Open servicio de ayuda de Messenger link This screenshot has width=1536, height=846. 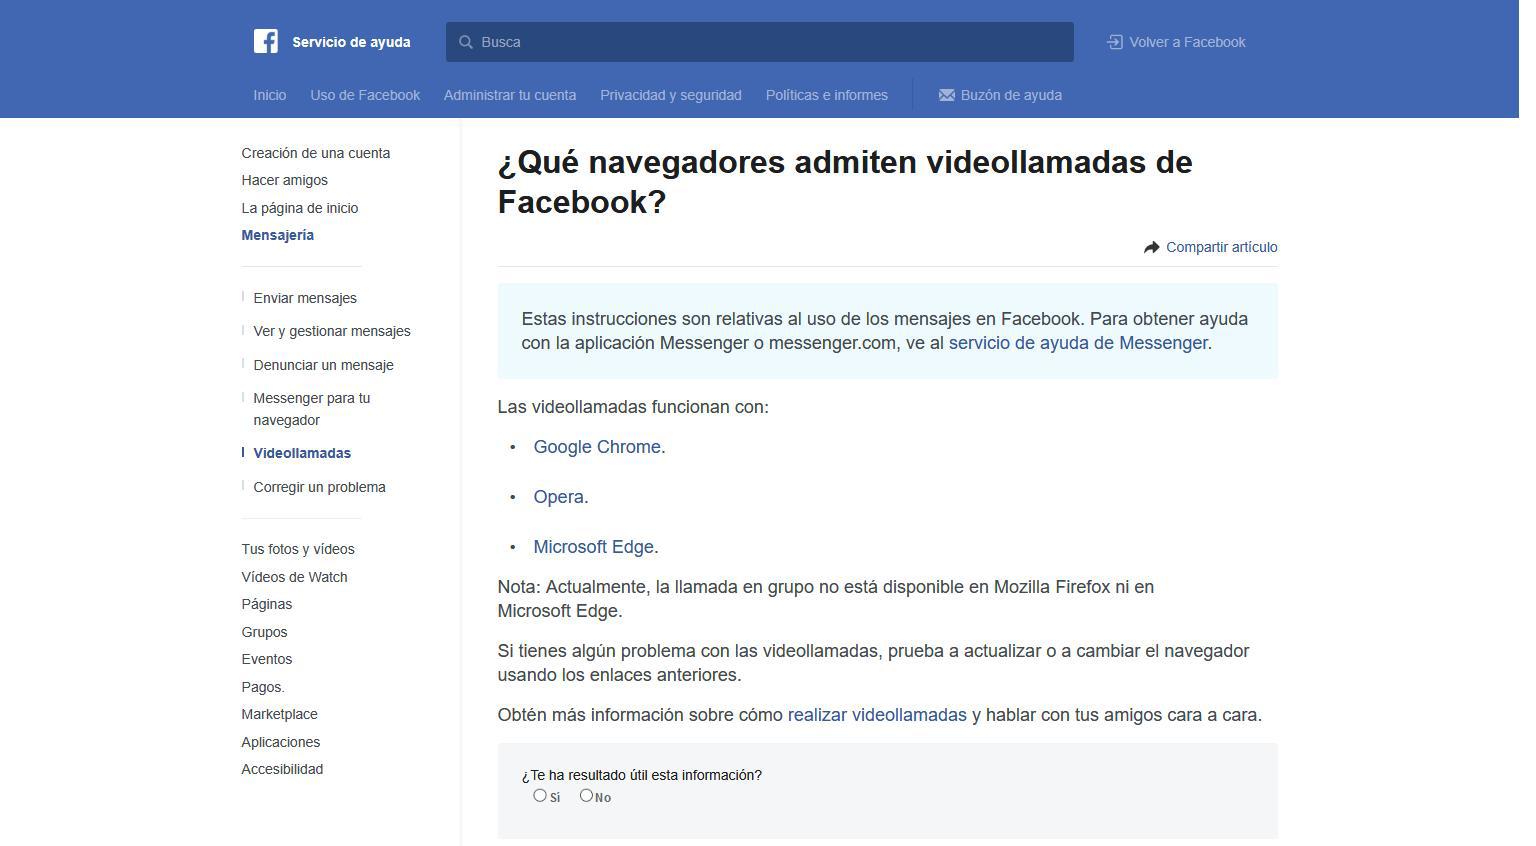point(1078,343)
